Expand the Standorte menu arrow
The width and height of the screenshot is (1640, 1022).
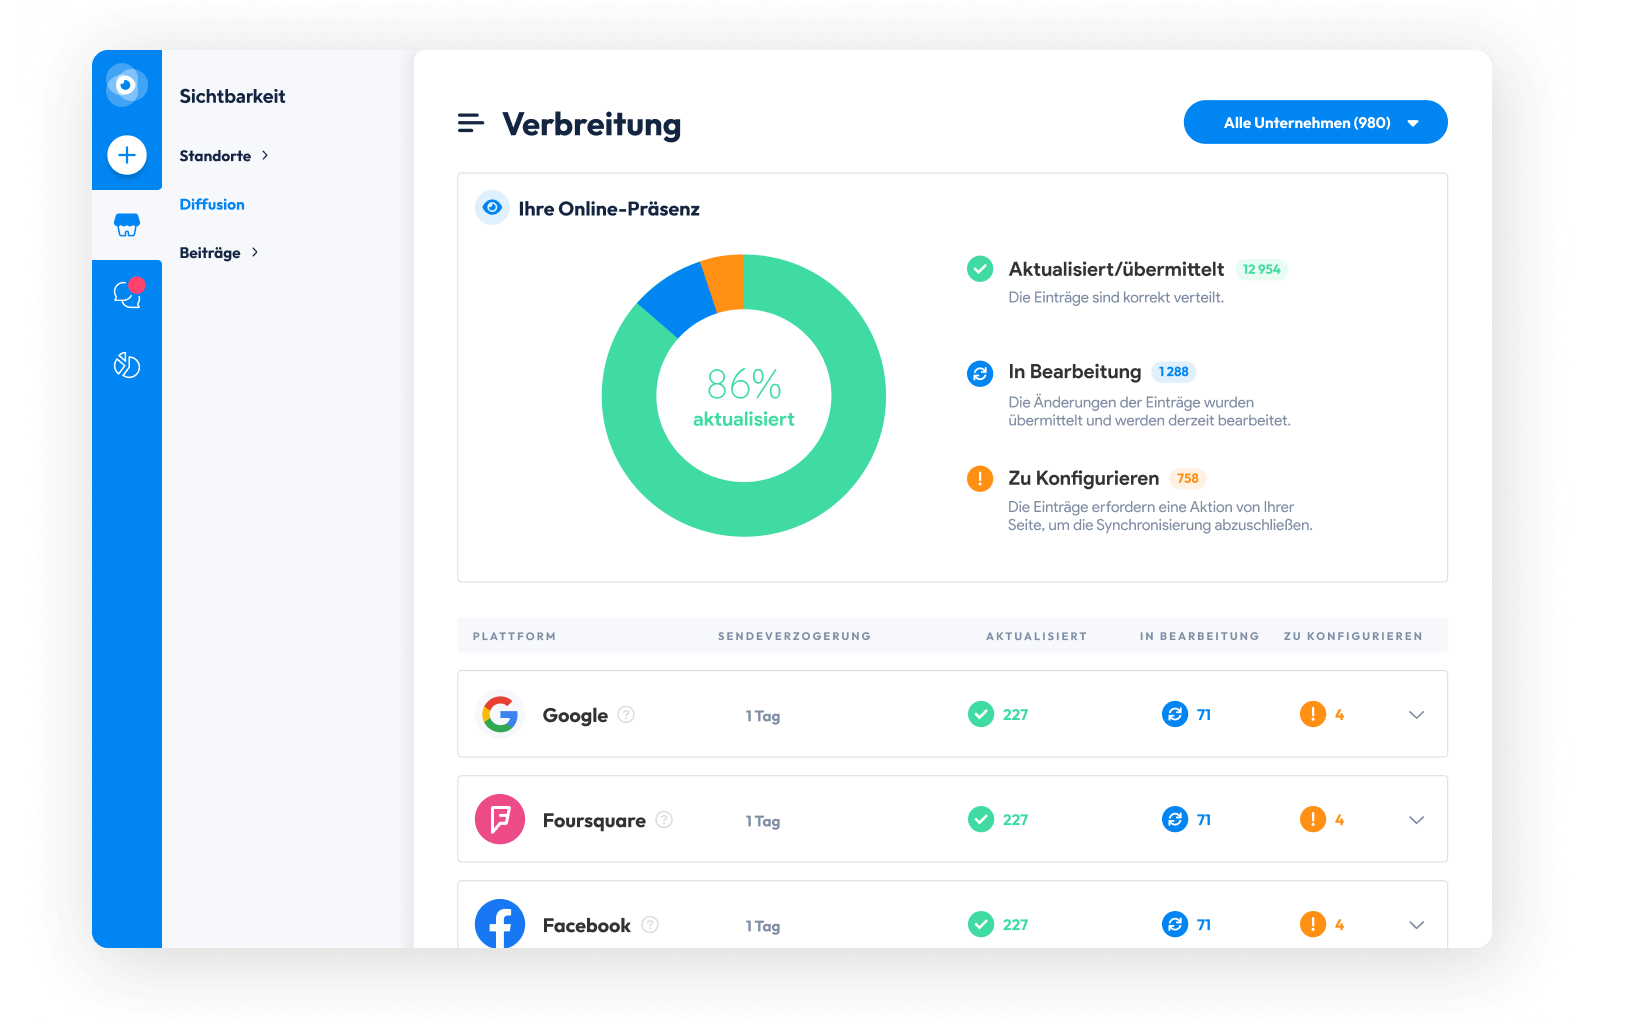265,155
